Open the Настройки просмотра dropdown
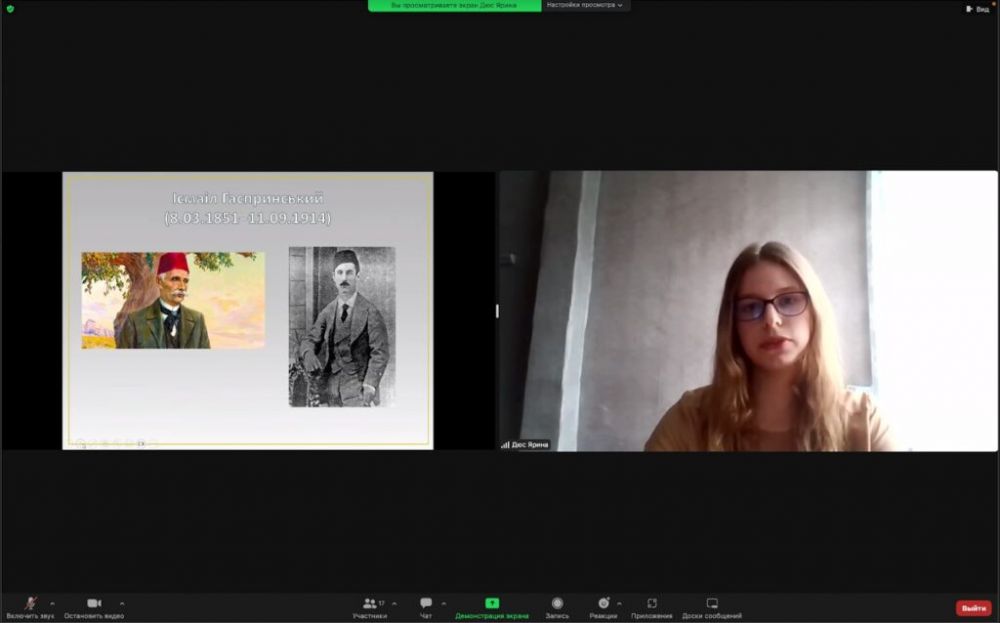1000x623 pixels. [585, 5]
